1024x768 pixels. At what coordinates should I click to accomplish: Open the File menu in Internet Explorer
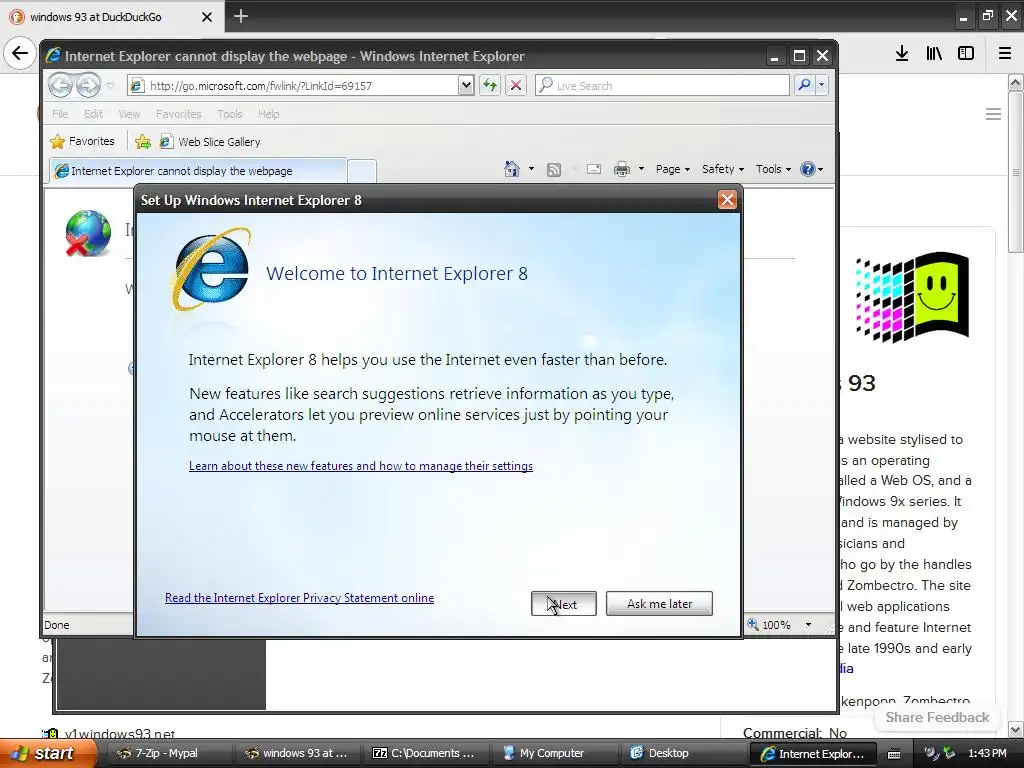(60, 114)
